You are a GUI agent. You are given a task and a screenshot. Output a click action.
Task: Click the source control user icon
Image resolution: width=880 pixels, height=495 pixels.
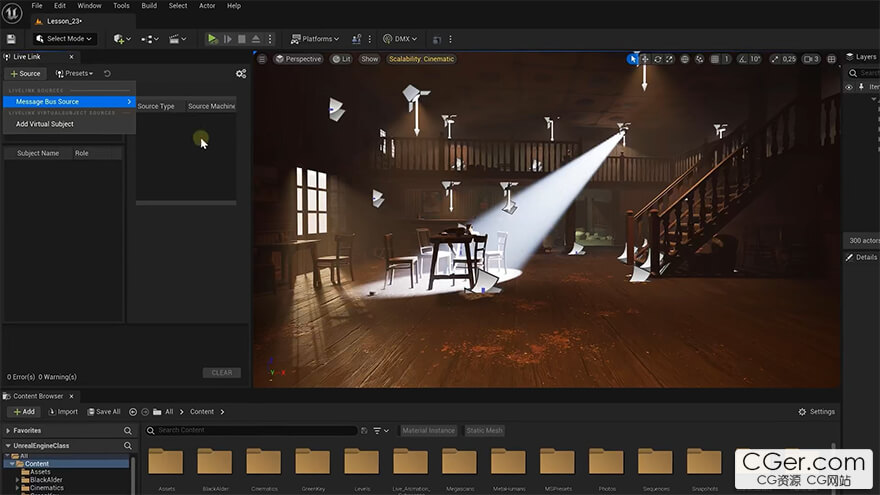(356, 39)
